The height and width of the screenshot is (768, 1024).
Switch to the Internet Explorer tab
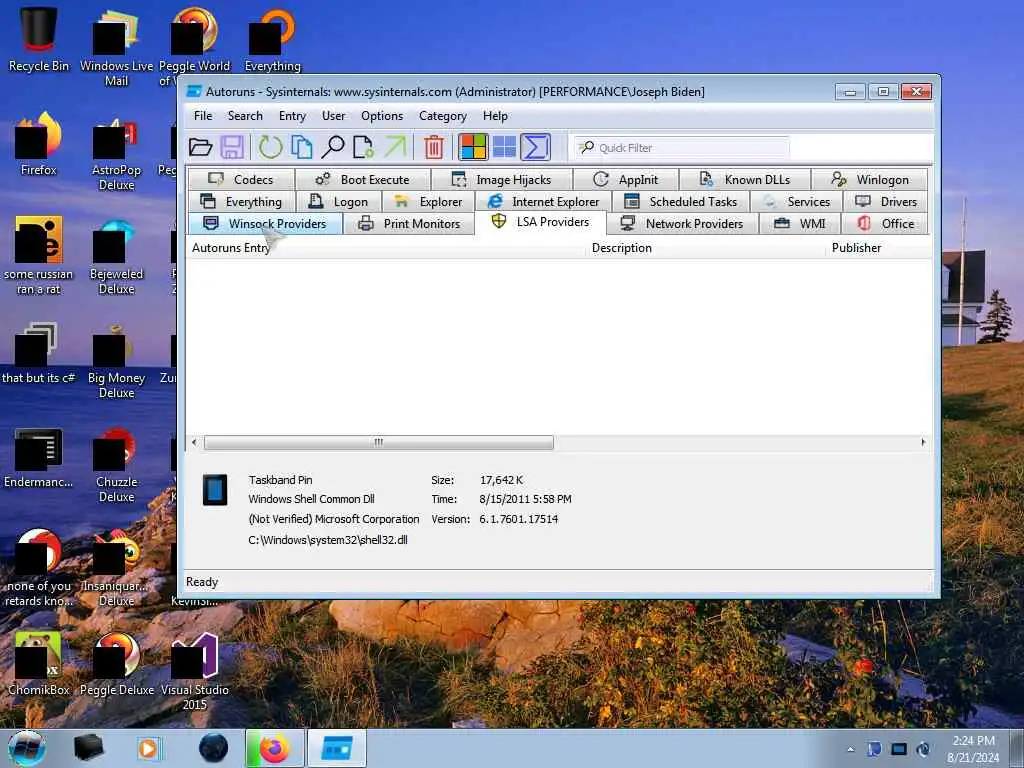coord(543,202)
